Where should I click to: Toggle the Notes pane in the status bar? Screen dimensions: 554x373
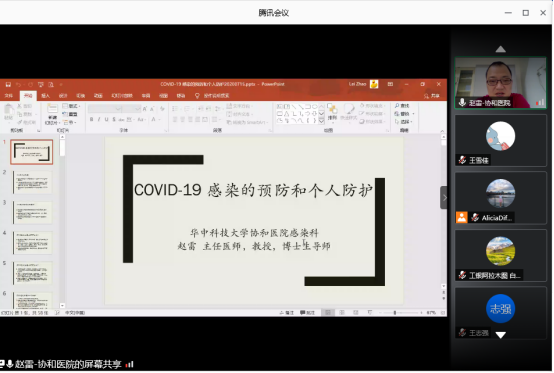(287, 313)
